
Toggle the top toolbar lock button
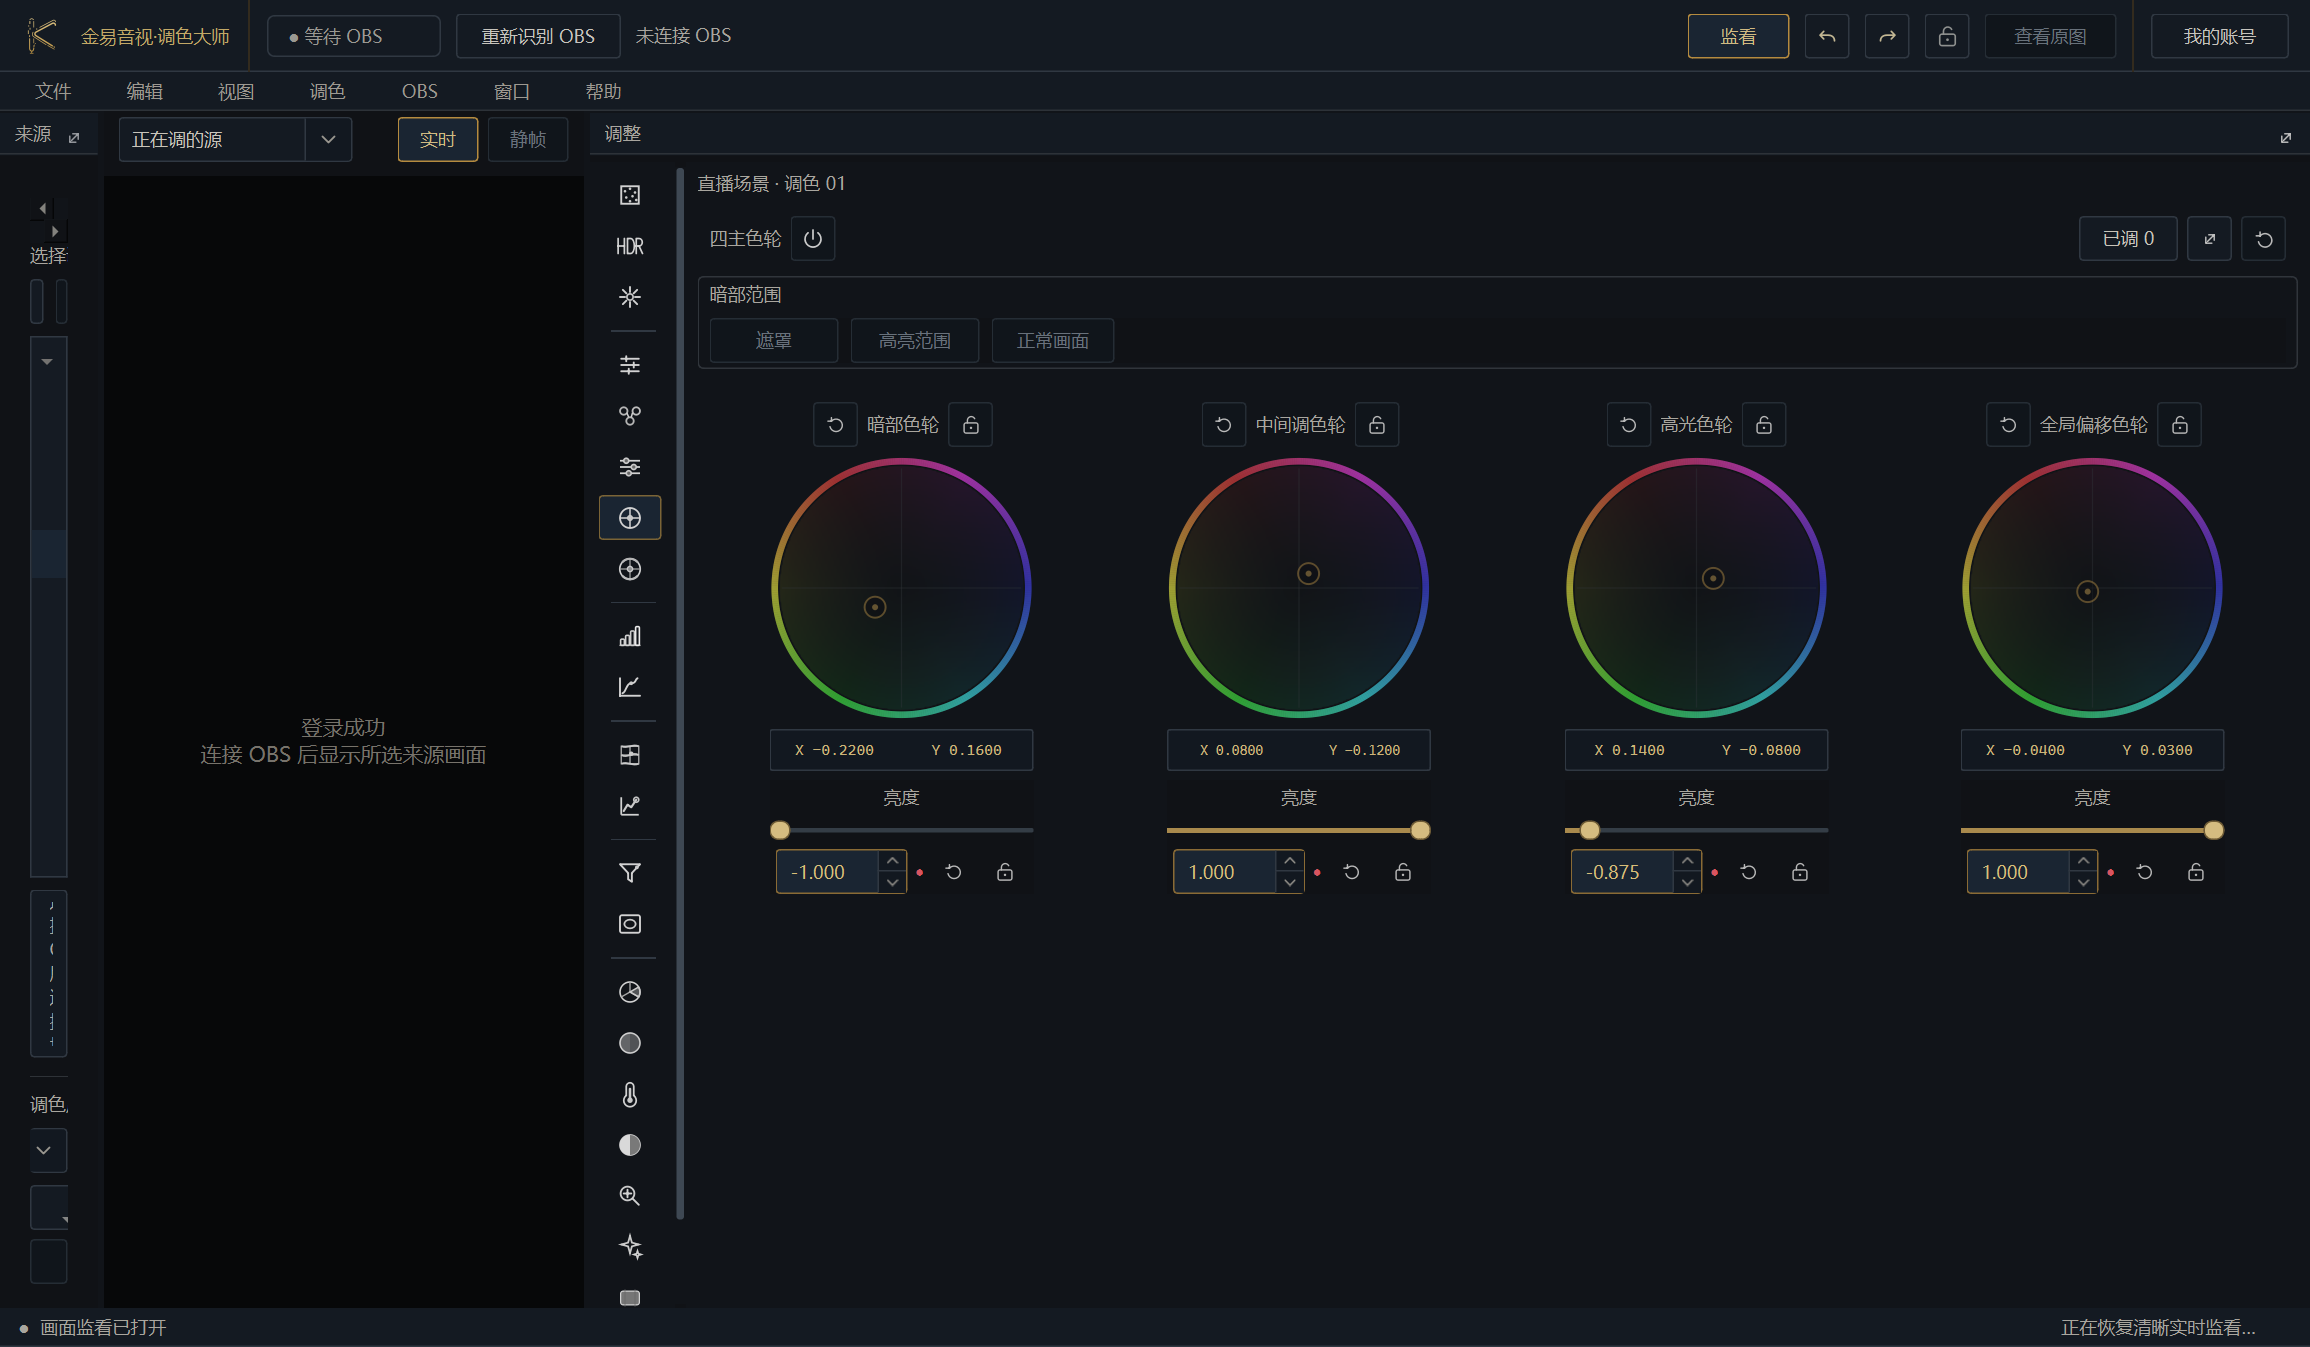coord(1947,37)
